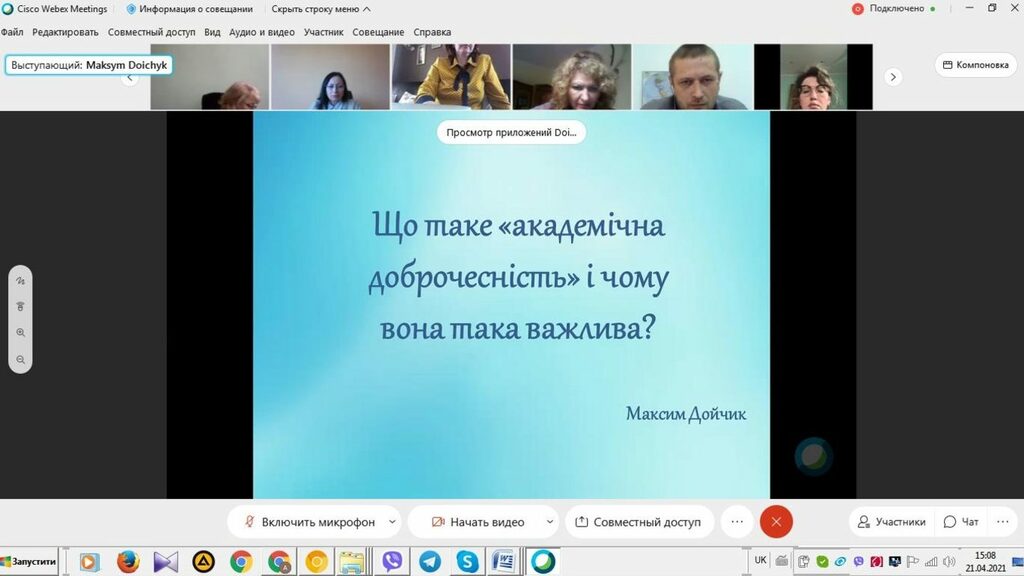
Task: Toggle the Участники participants panel
Action: pos(890,522)
